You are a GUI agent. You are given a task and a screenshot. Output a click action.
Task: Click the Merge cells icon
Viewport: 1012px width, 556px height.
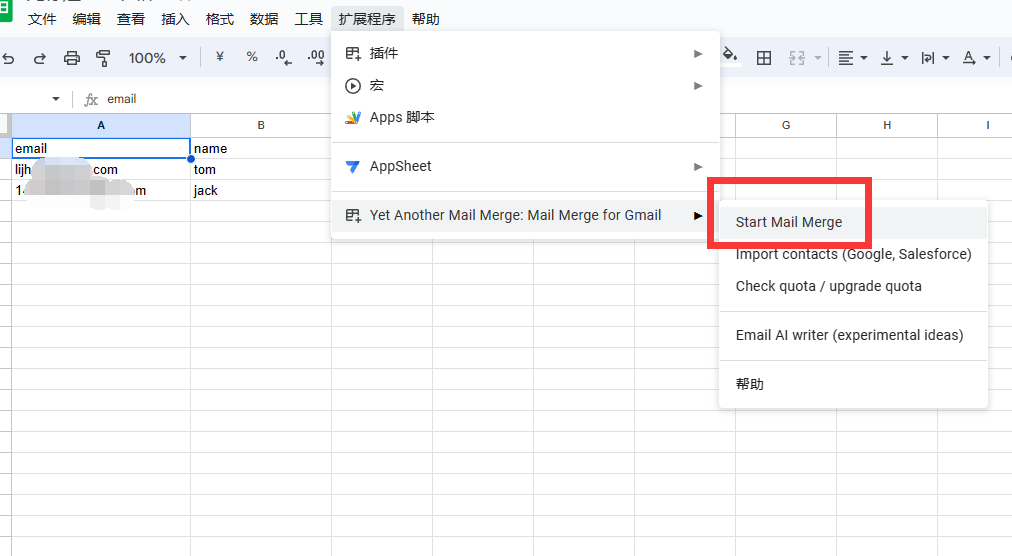(x=797, y=58)
